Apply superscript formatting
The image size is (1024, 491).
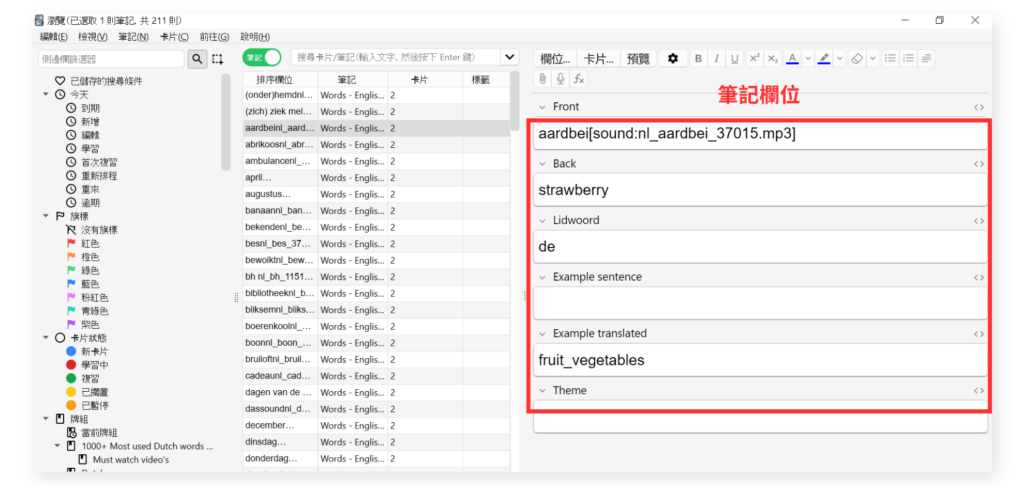pyautogui.click(x=755, y=58)
